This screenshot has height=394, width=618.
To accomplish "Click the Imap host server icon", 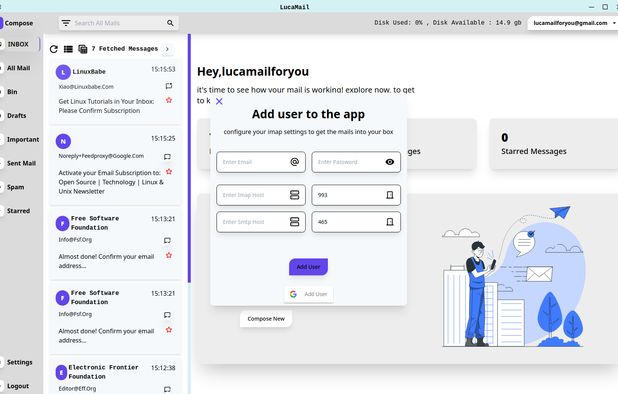I will pos(294,195).
